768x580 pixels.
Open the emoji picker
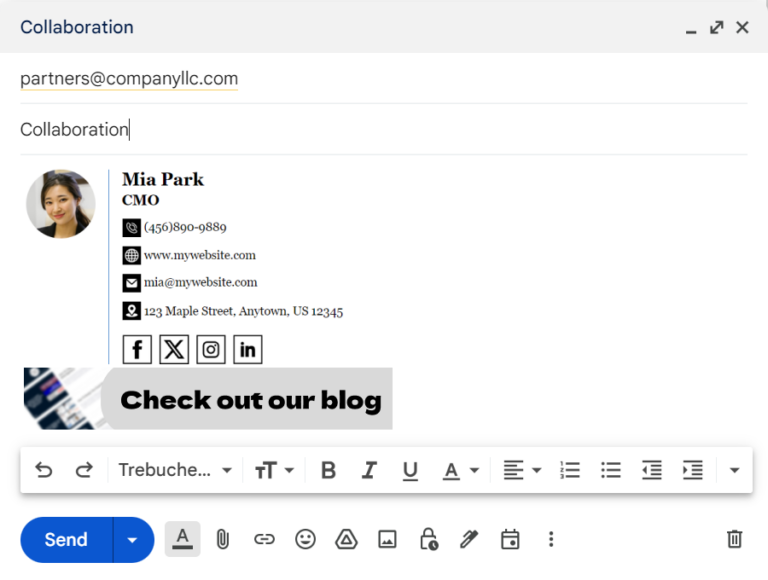click(305, 540)
